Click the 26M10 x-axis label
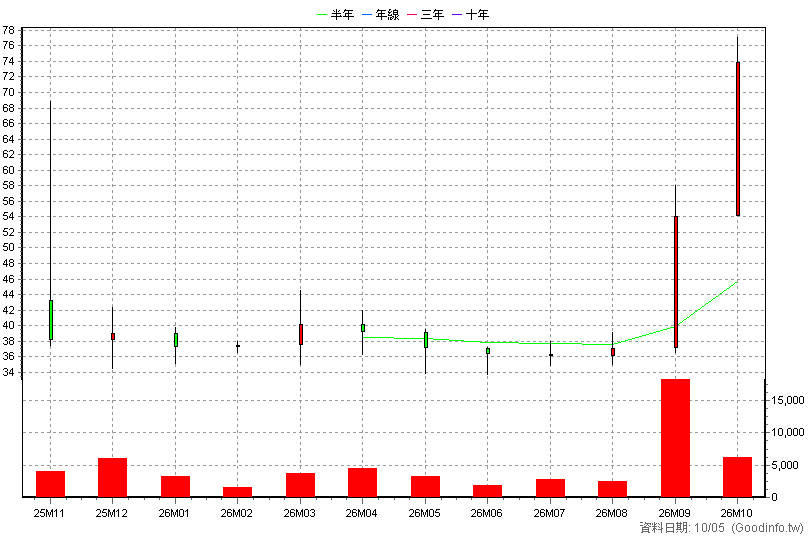Viewport: 808px width, 540px height. point(736,513)
